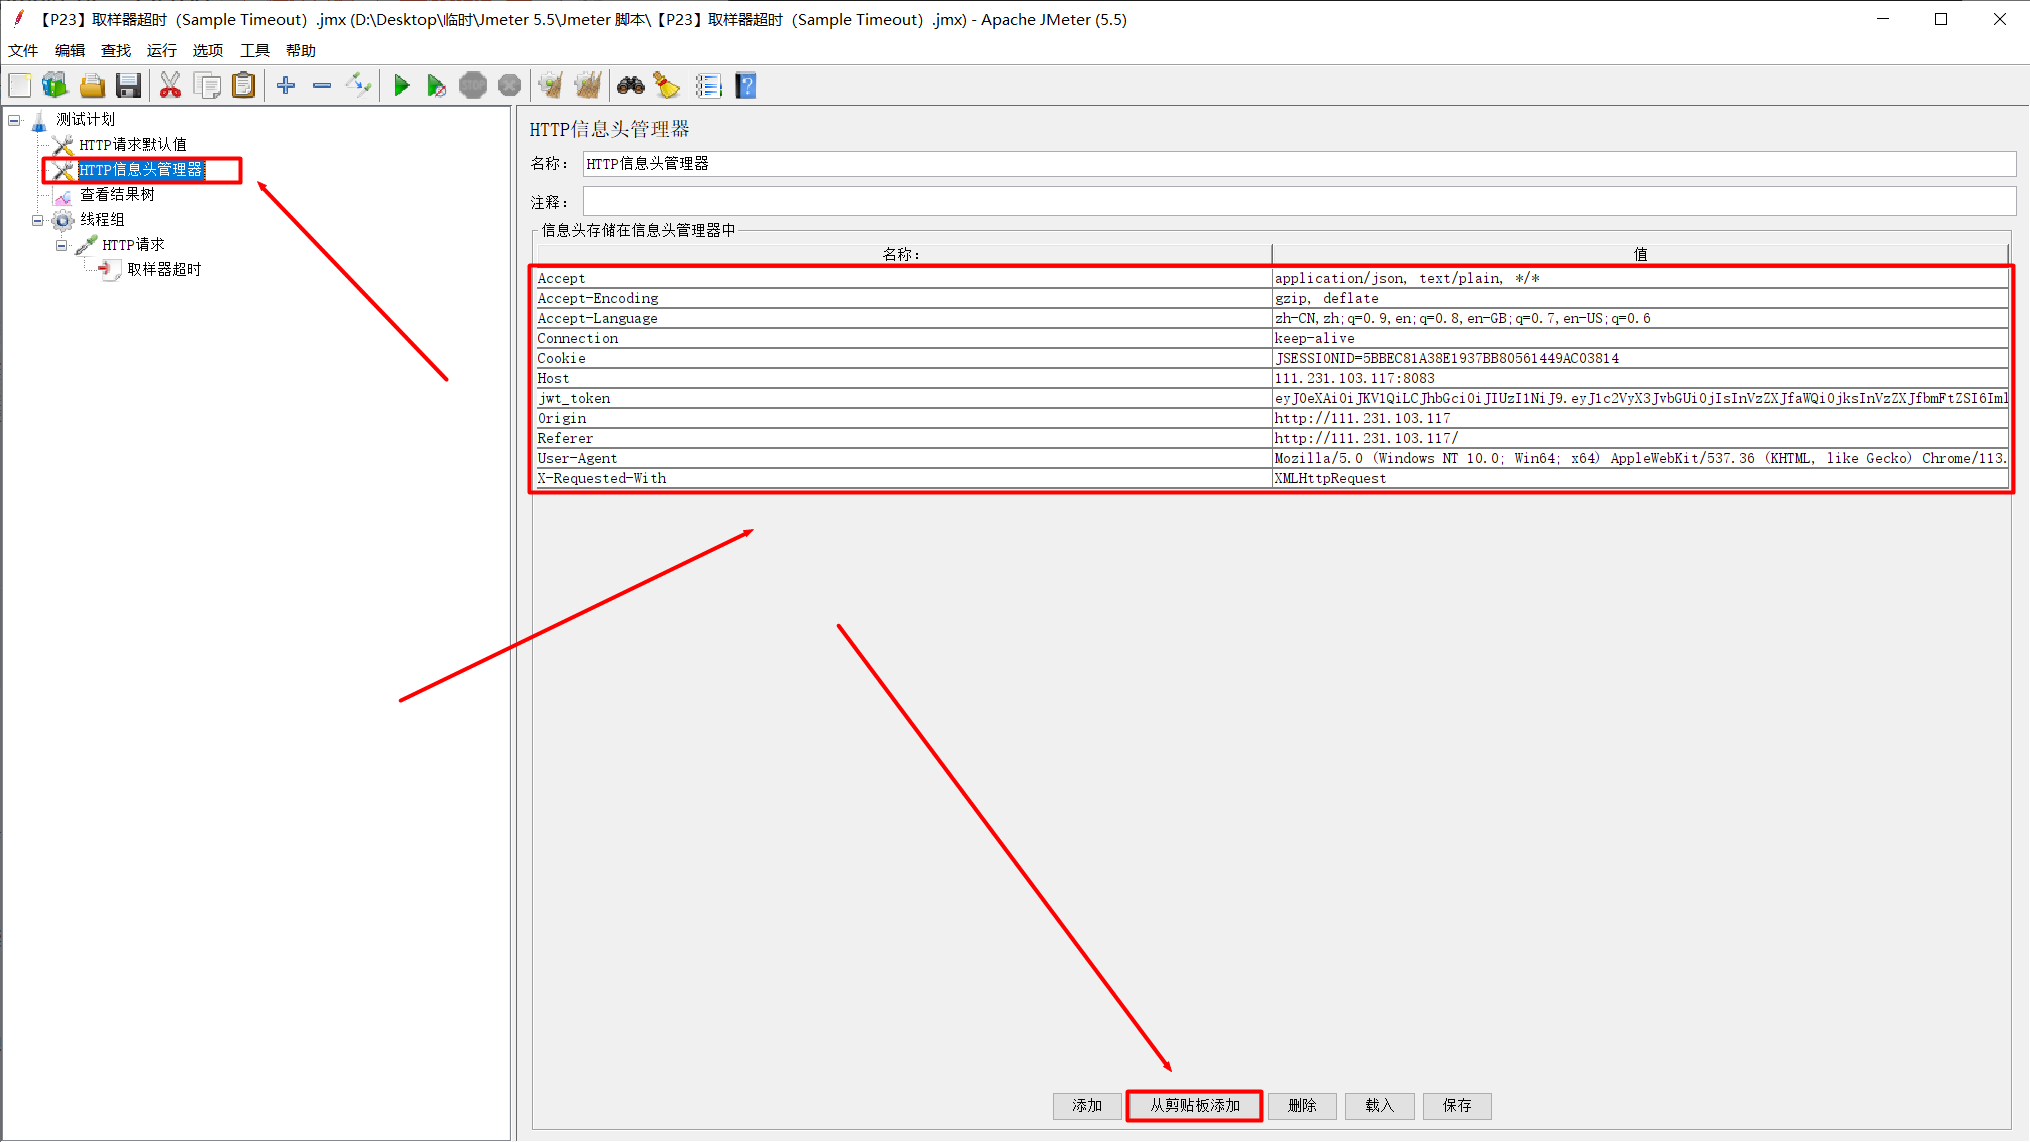Click the 值 column header
This screenshot has width=2030, height=1142.
pyautogui.click(x=1640, y=255)
